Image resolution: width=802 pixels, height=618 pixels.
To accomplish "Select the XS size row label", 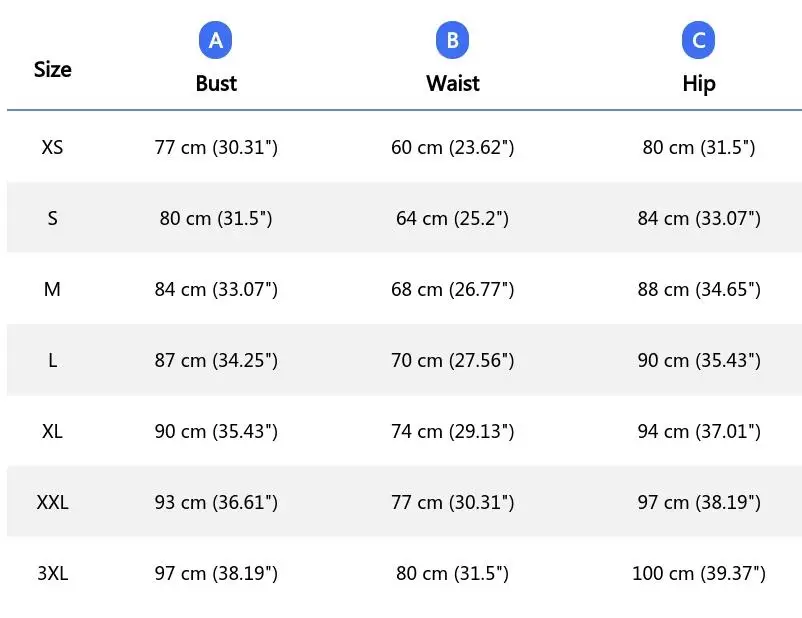I will pyautogui.click(x=52, y=147).
